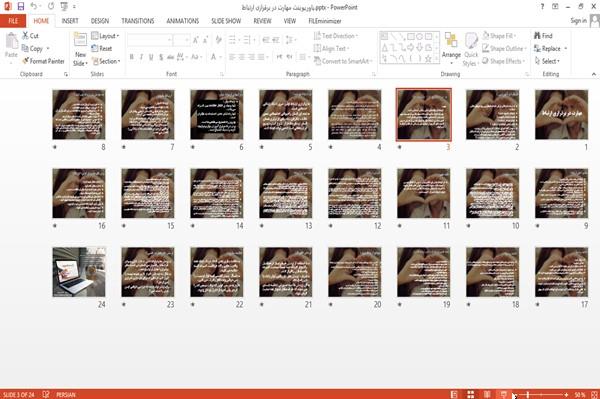Undo the last action

tap(34, 7)
